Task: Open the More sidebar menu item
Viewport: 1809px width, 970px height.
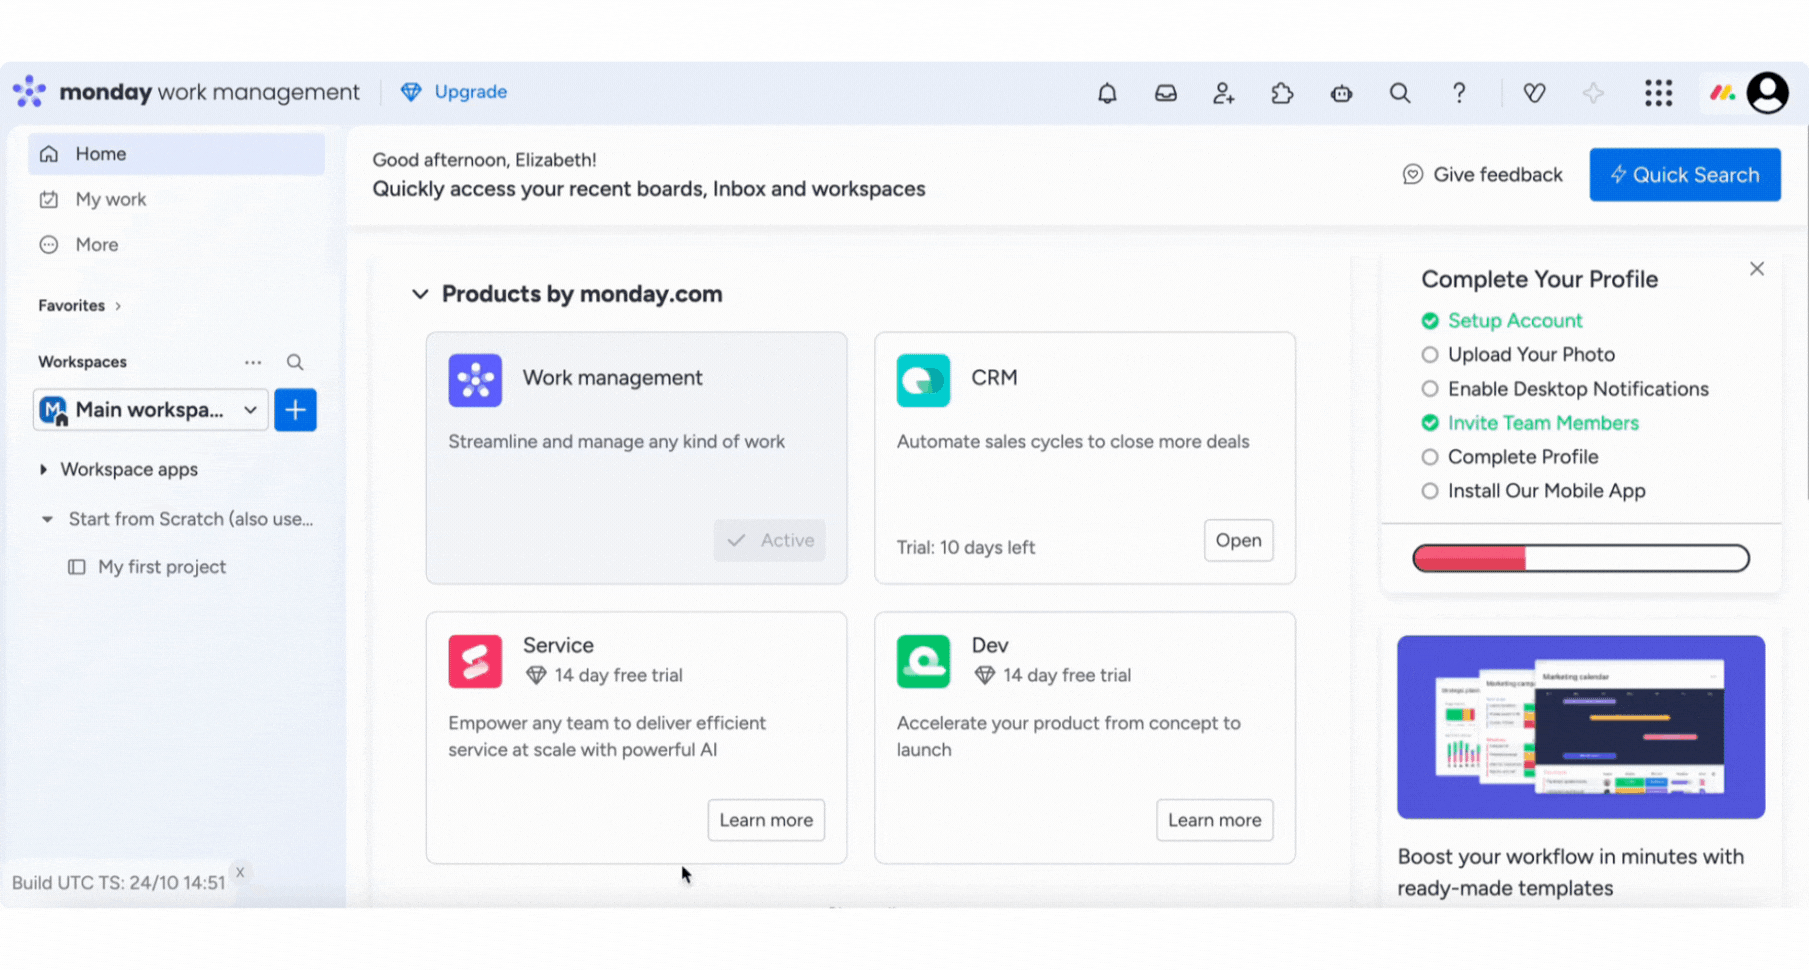Action: pos(96,245)
